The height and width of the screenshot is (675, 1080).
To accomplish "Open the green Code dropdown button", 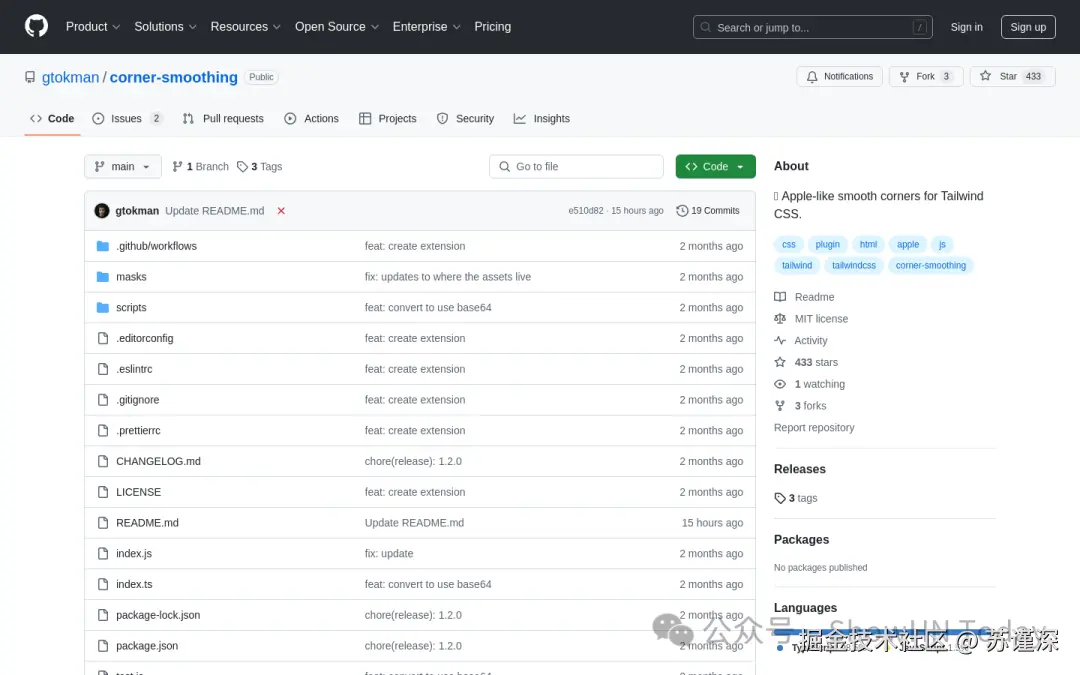I will tap(715, 167).
